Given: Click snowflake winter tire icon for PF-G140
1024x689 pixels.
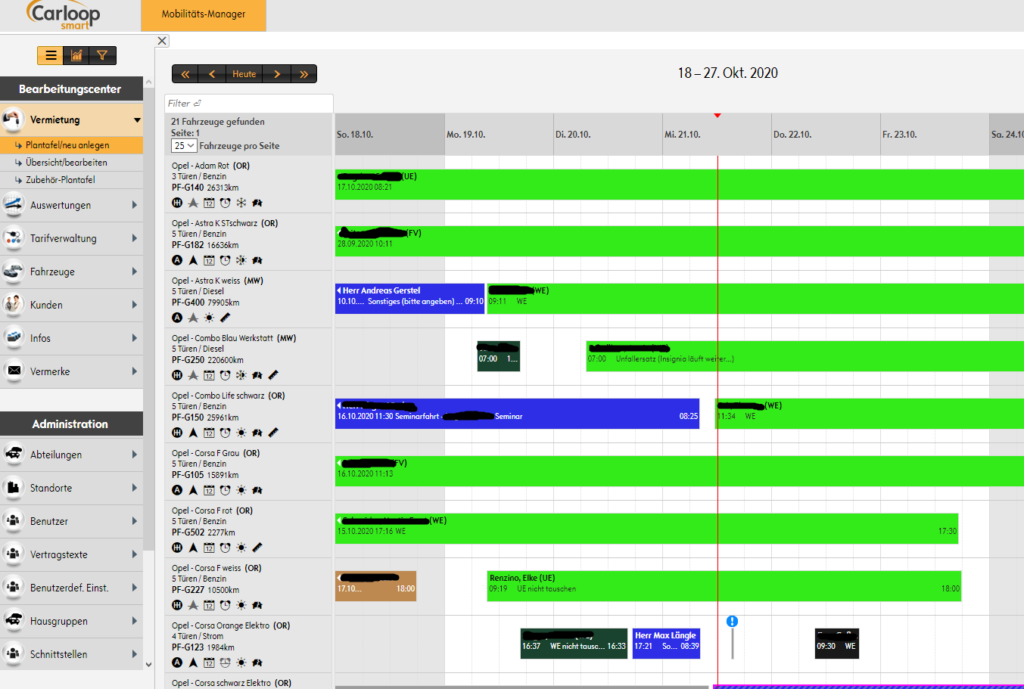Looking at the screenshot, I should pos(241,203).
